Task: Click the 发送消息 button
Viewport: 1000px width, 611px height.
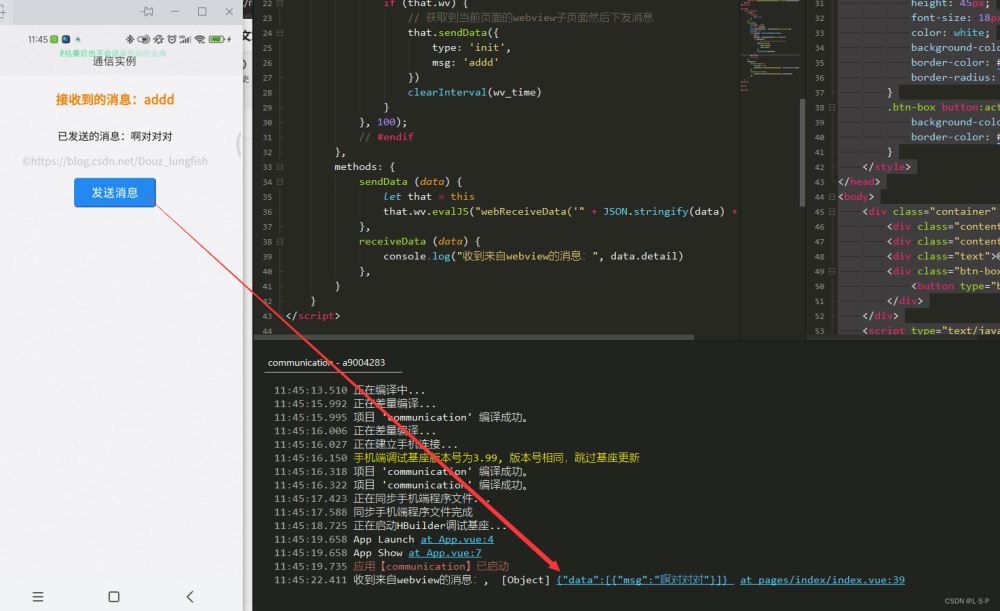Action: tap(115, 193)
